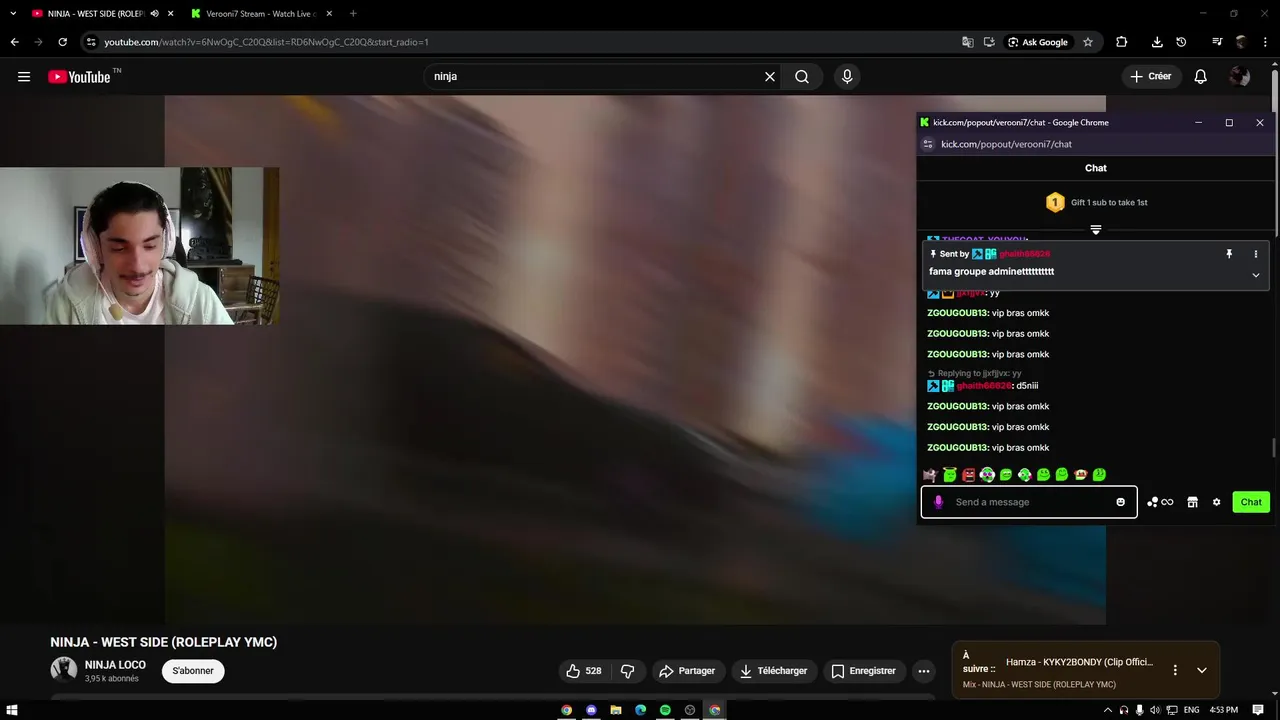The image size is (1280, 720).
Task: Go back with browser back arrow
Action: tap(14, 42)
